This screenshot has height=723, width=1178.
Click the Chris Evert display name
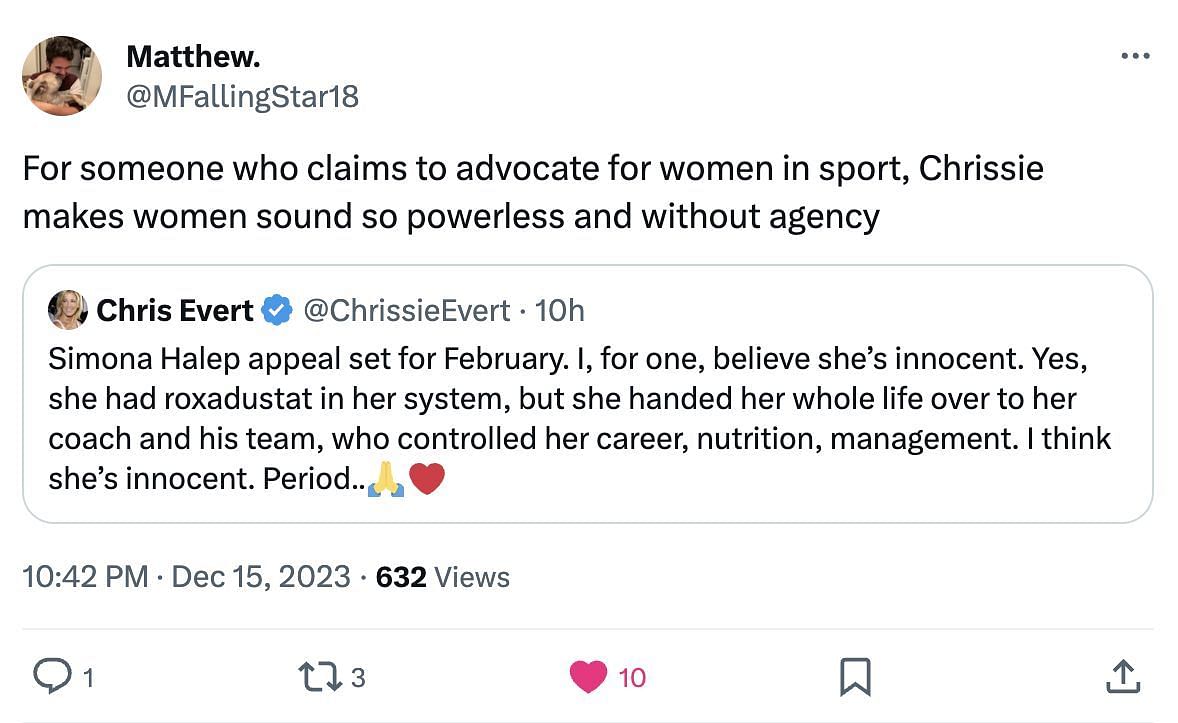pos(175,311)
